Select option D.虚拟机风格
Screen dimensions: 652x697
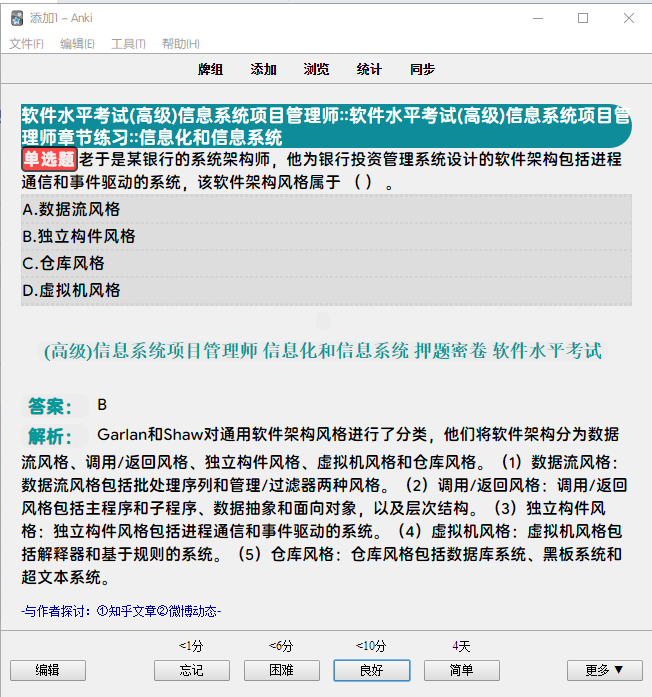pyautogui.click(x=326, y=291)
